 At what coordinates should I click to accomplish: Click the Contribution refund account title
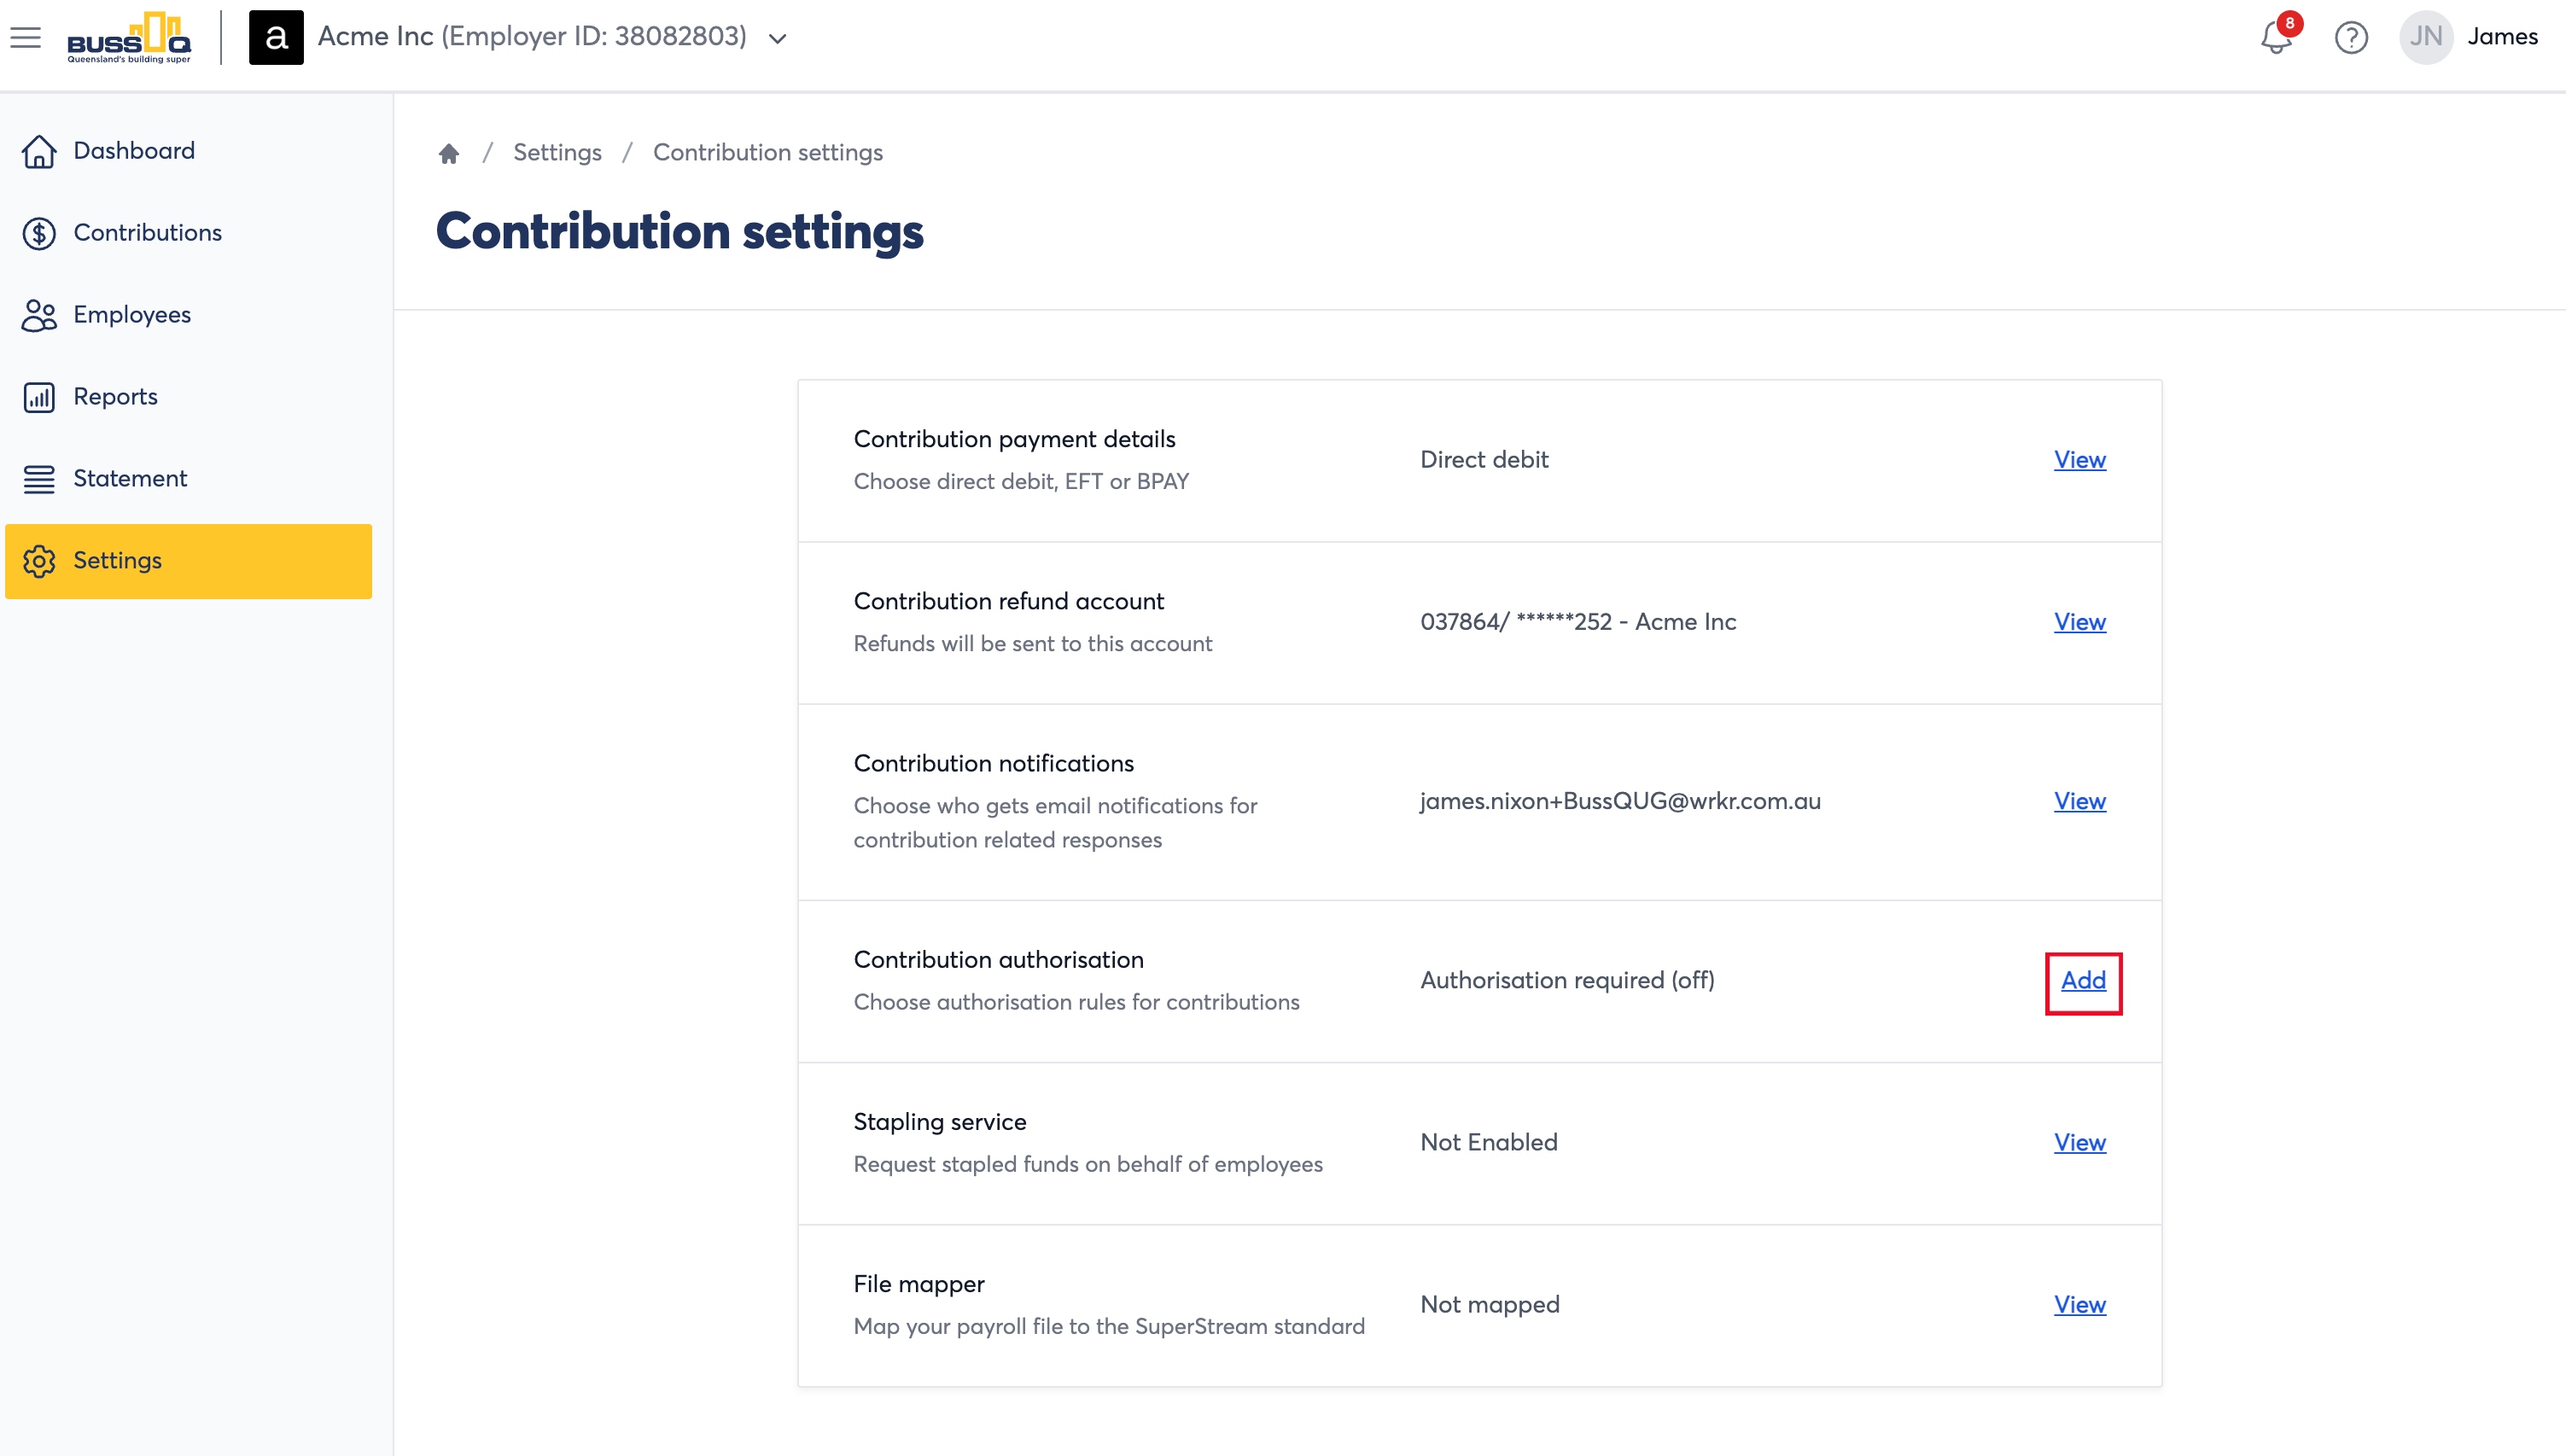click(x=1009, y=601)
